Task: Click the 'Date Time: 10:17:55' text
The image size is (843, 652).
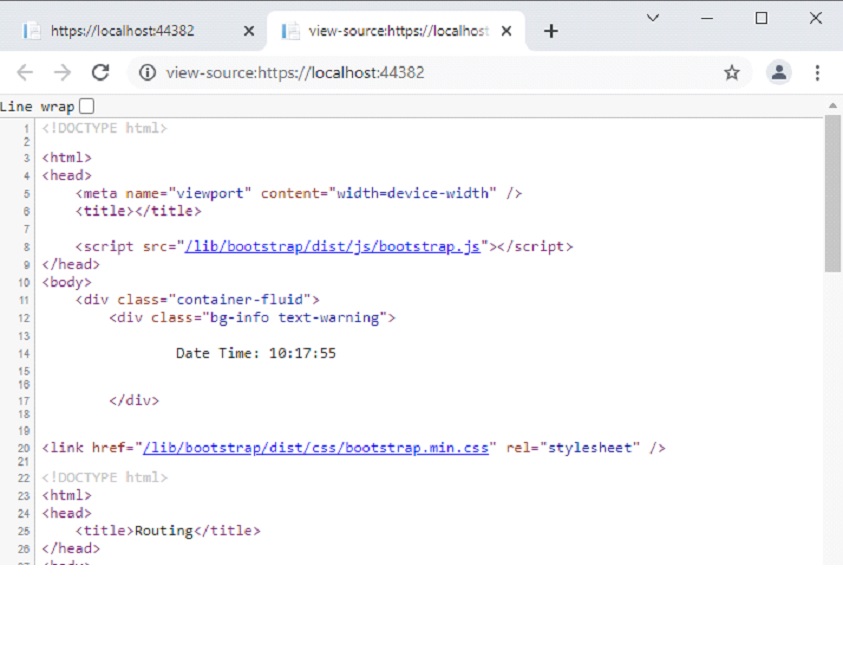Action: coord(256,353)
